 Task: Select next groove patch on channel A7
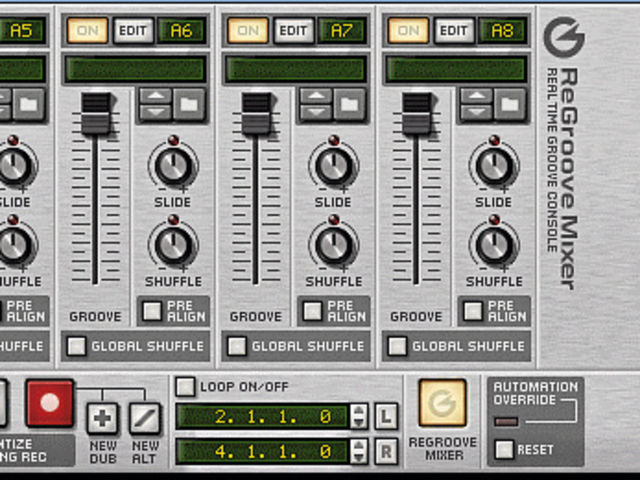[316, 112]
